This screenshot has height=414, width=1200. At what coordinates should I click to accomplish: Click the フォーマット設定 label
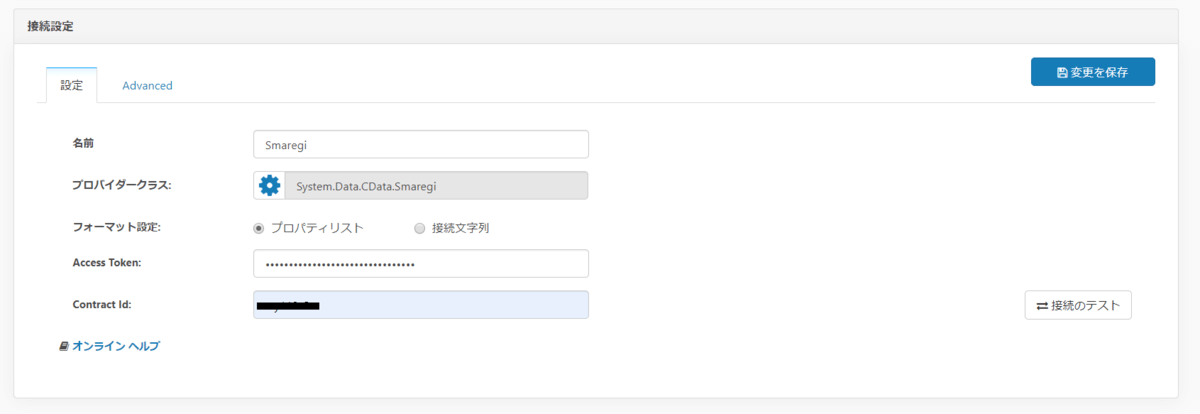pos(117,227)
